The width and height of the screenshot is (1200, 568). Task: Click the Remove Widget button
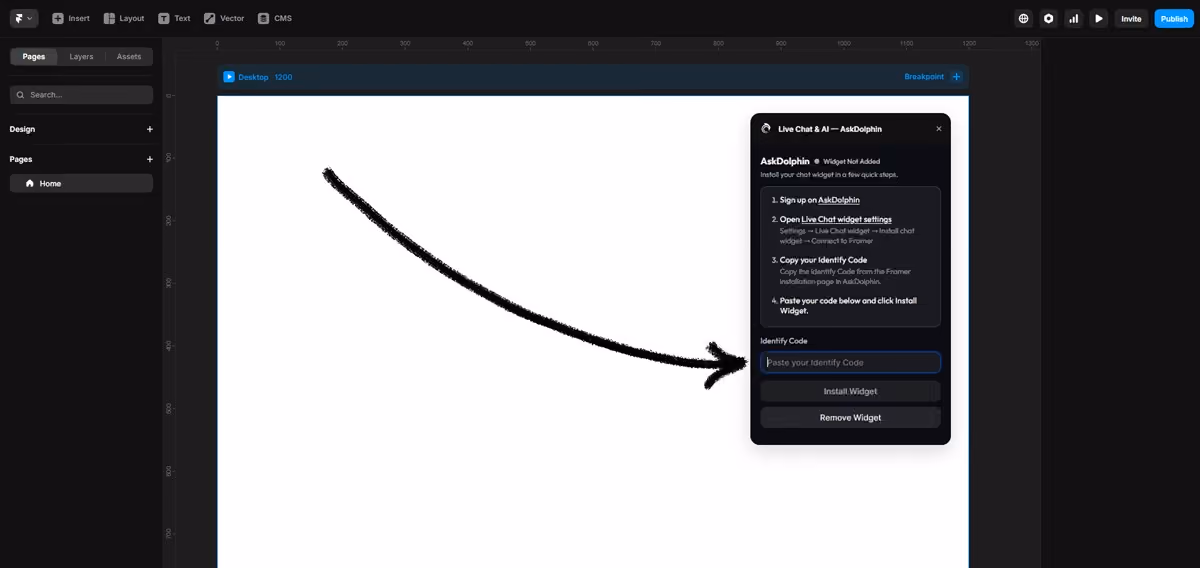[850, 417]
